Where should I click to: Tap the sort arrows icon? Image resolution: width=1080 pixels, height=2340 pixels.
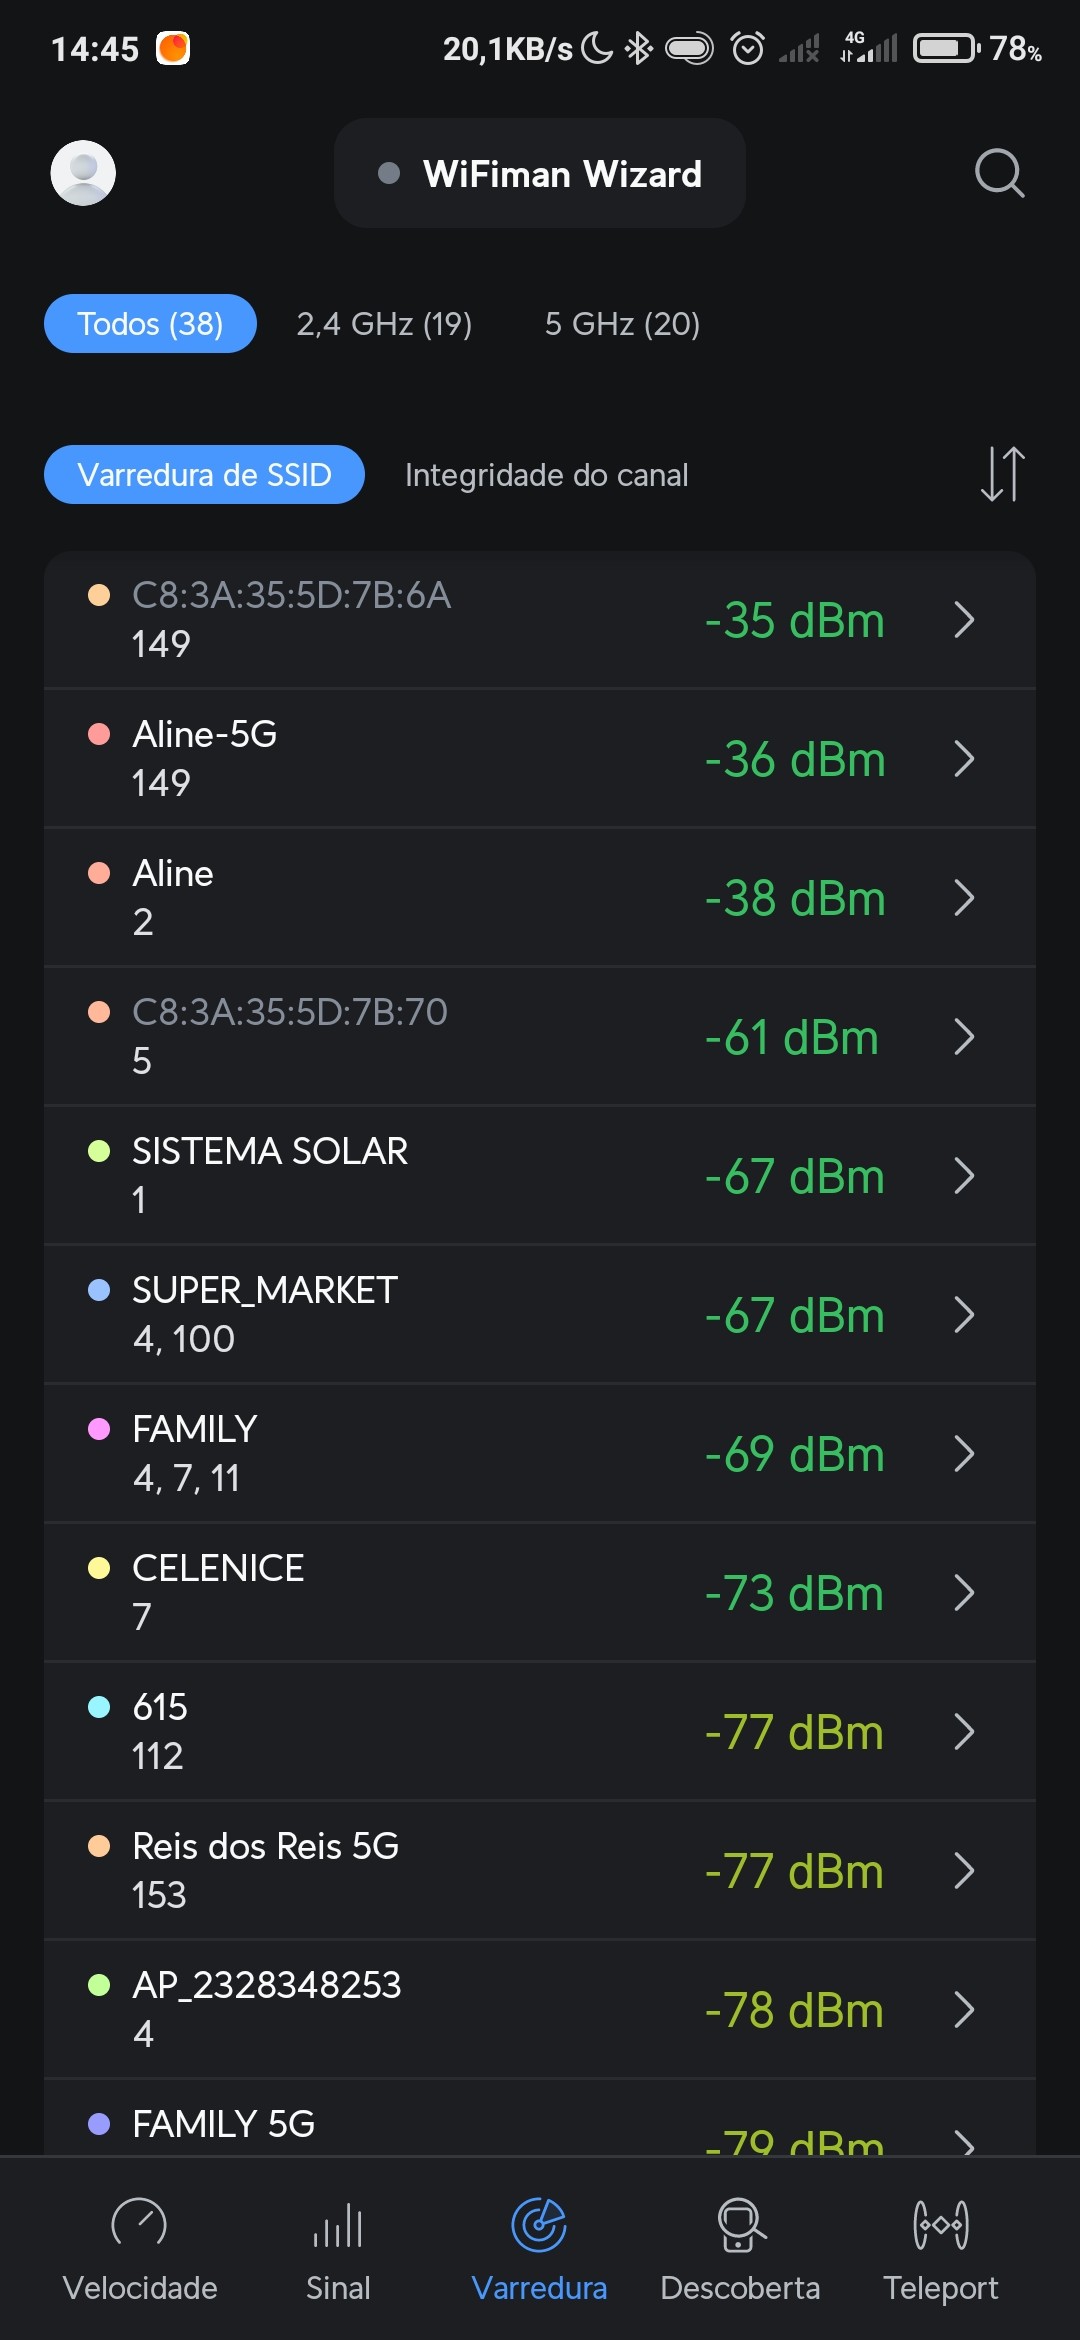pyautogui.click(x=1002, y=474)
